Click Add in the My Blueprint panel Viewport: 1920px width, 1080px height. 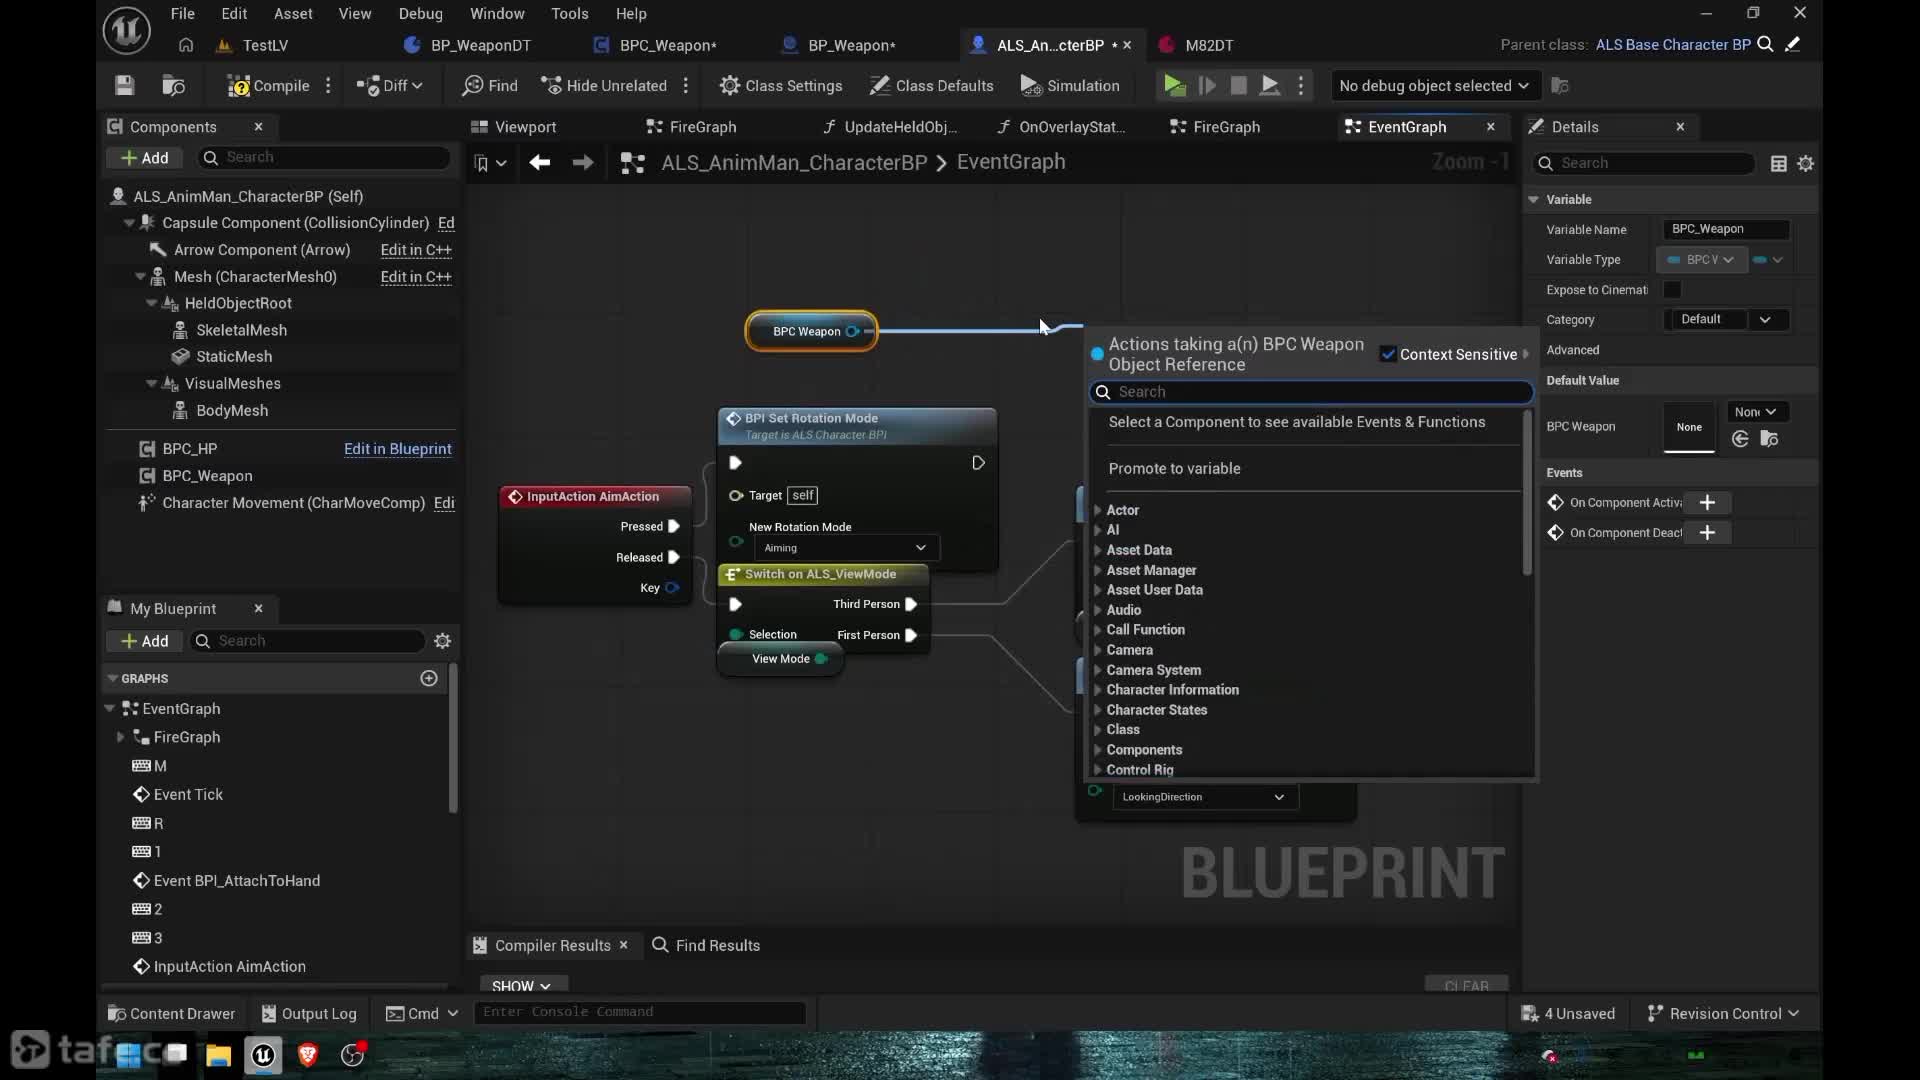144,641
